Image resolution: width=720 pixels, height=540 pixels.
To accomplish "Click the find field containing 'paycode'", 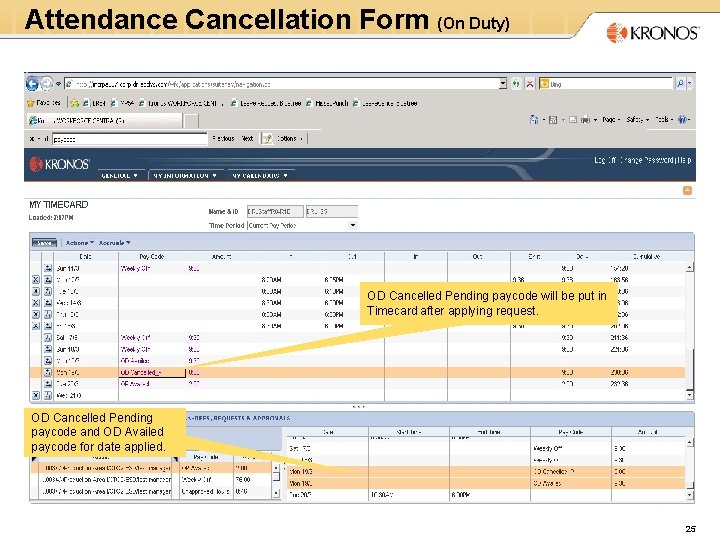I will 129,139.
